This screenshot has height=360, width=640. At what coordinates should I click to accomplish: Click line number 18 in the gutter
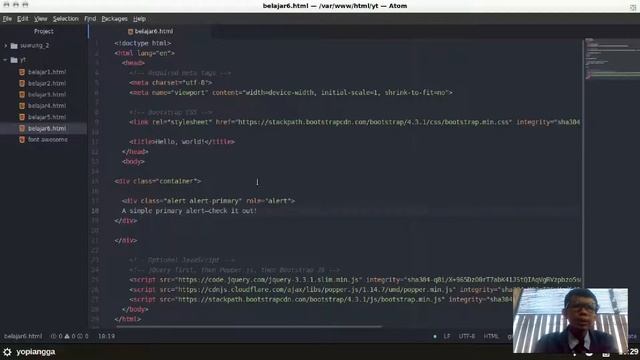95,211
